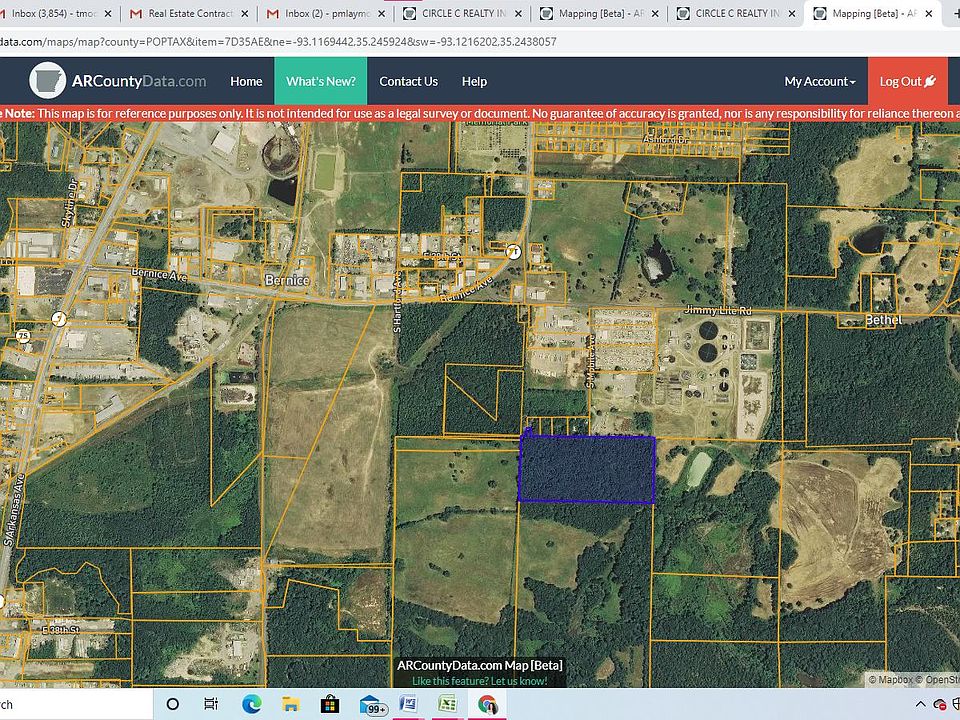
Task: Open Task View on the taskbar
Action: (x=211, y=704)
